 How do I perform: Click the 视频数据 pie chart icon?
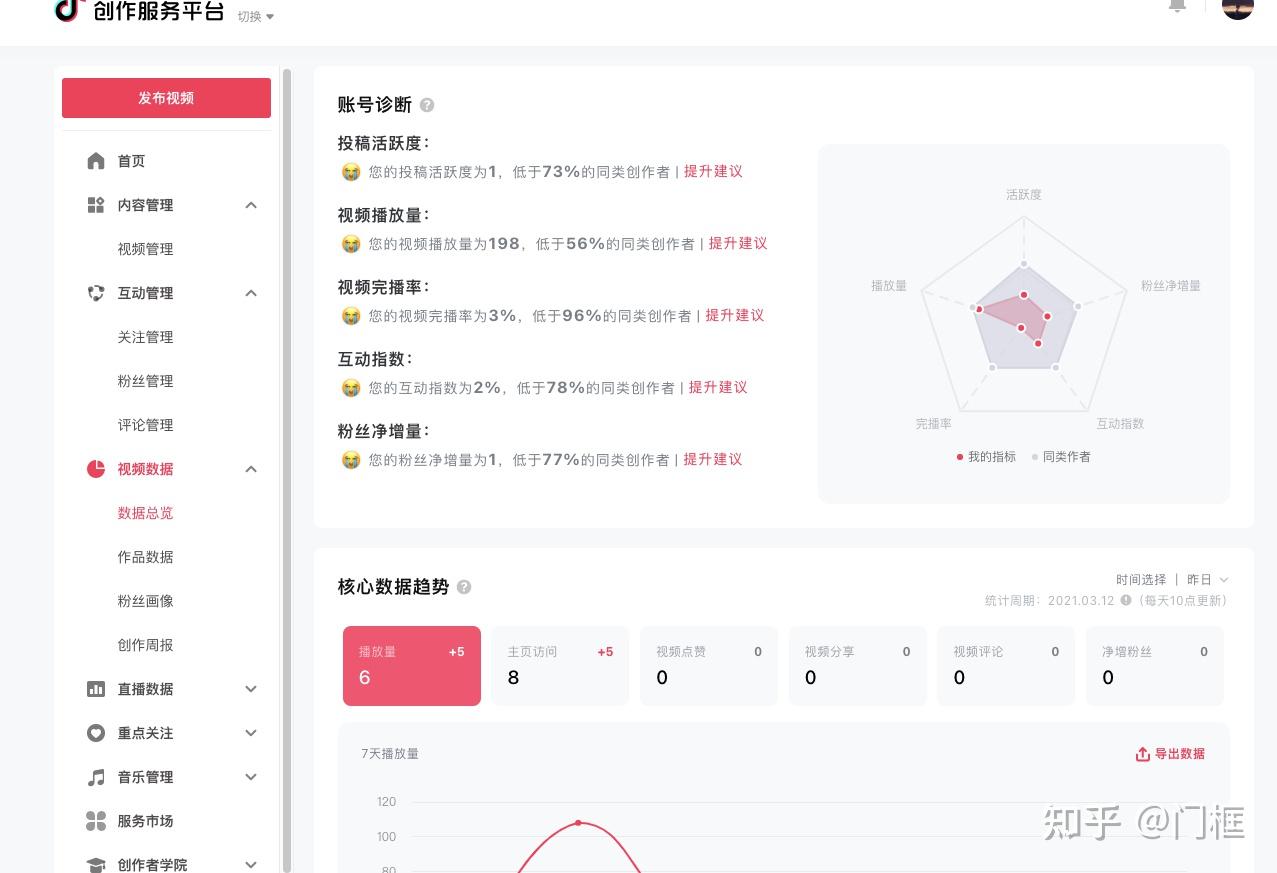click(96, 469)
